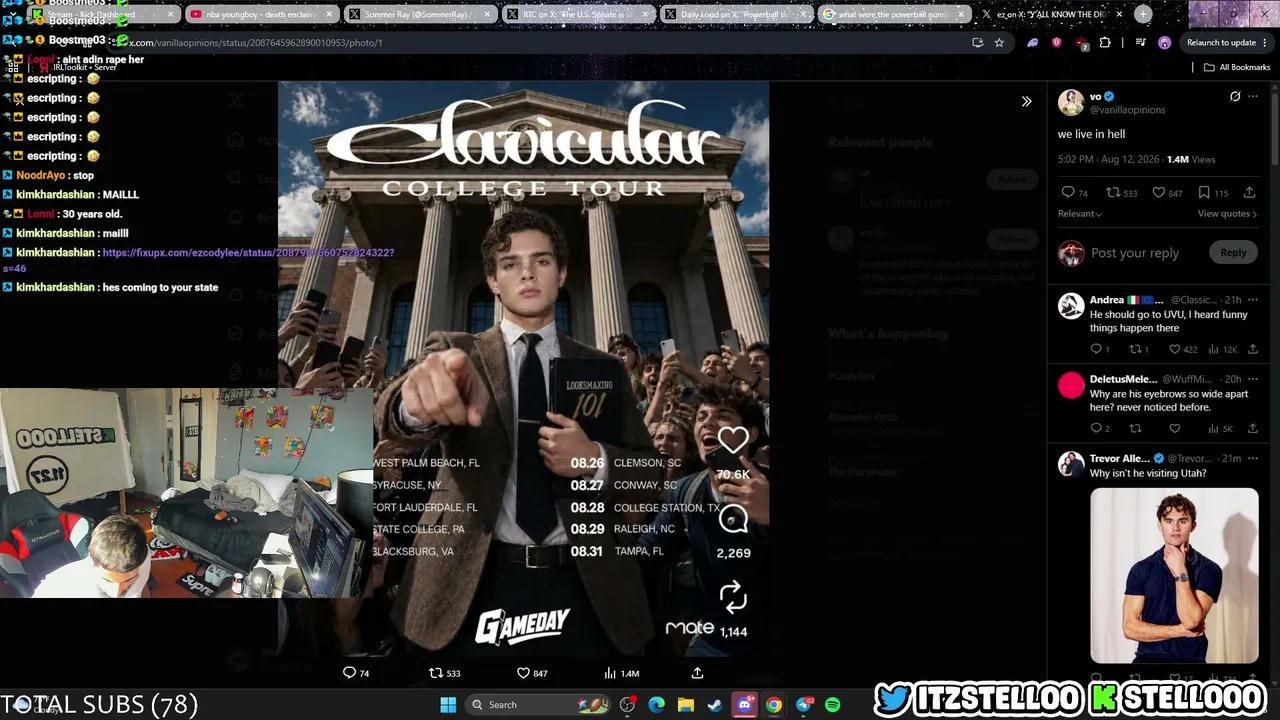Reply to vo's post via the sidebar comment icon
Viewport: 1280px width, 720px height.
click(1068, 192)
